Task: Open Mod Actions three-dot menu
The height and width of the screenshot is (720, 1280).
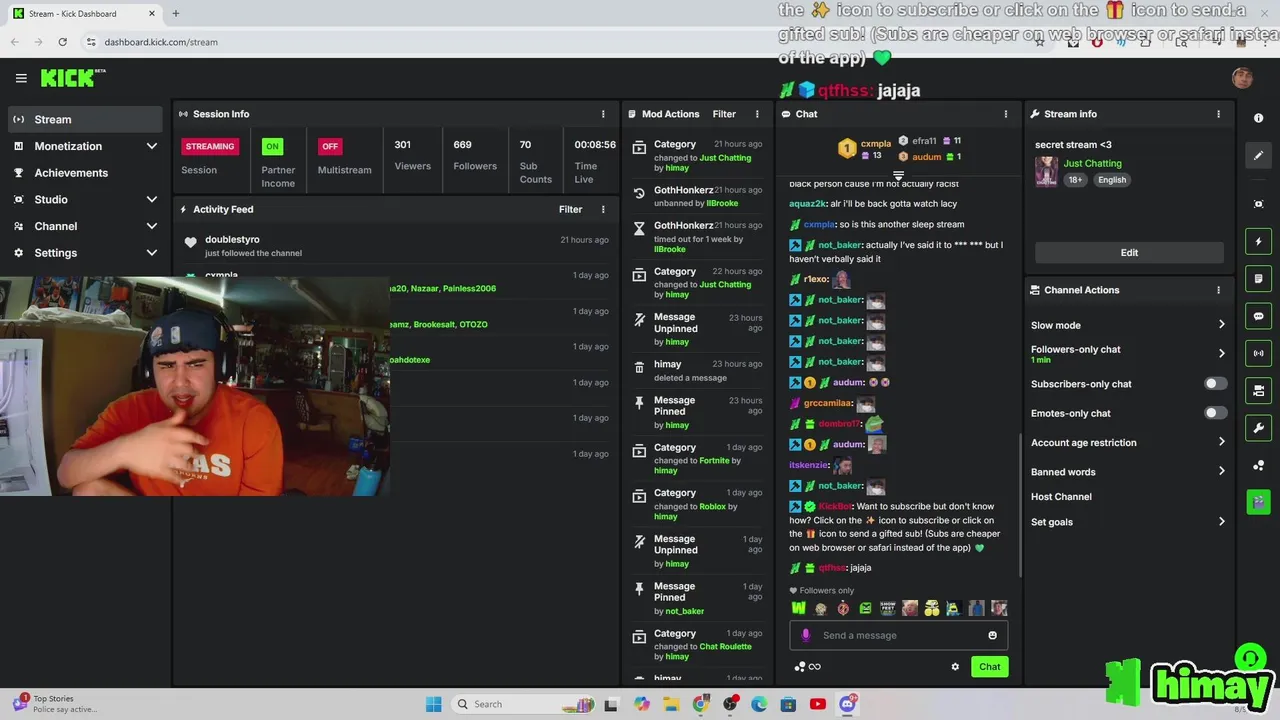Action: tap(757, 114)
